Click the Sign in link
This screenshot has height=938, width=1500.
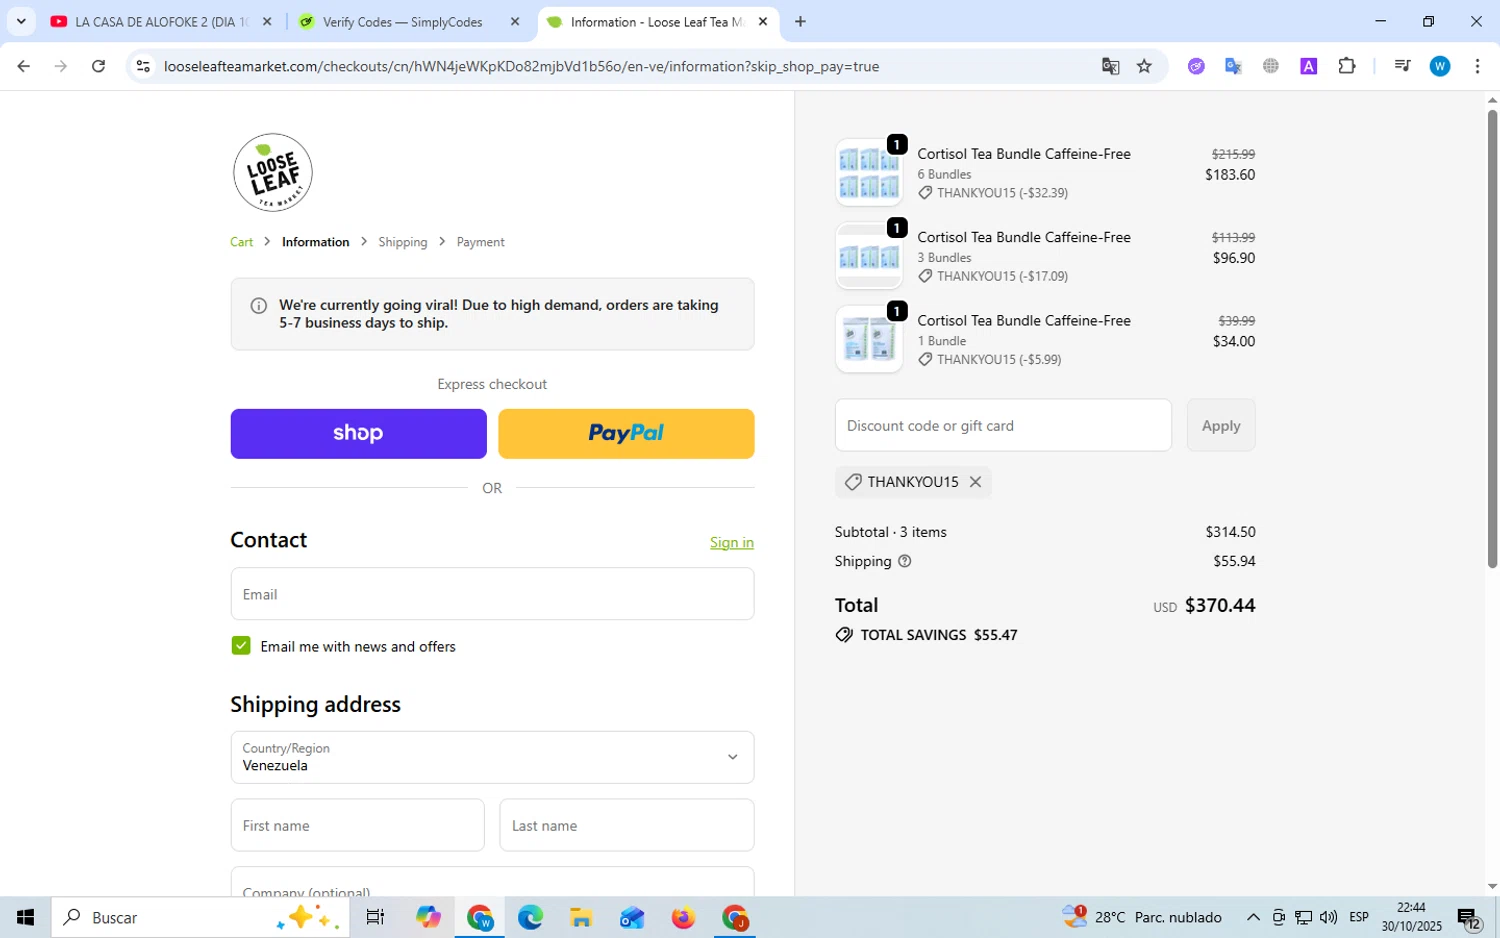pyautogui.click(x=732, y=542)
